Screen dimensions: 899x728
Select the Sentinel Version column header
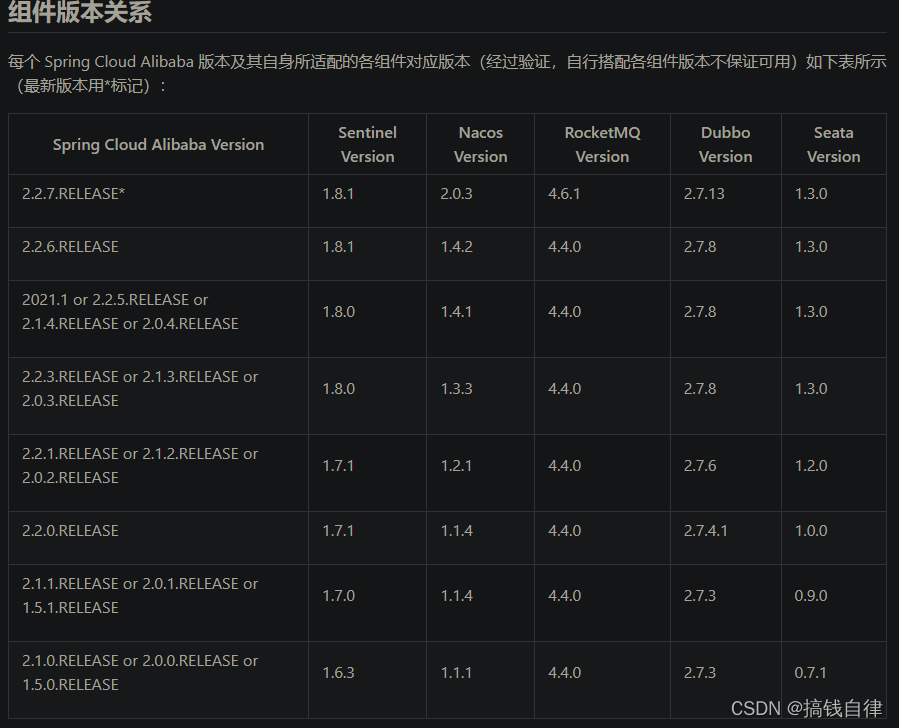point(368,144)
